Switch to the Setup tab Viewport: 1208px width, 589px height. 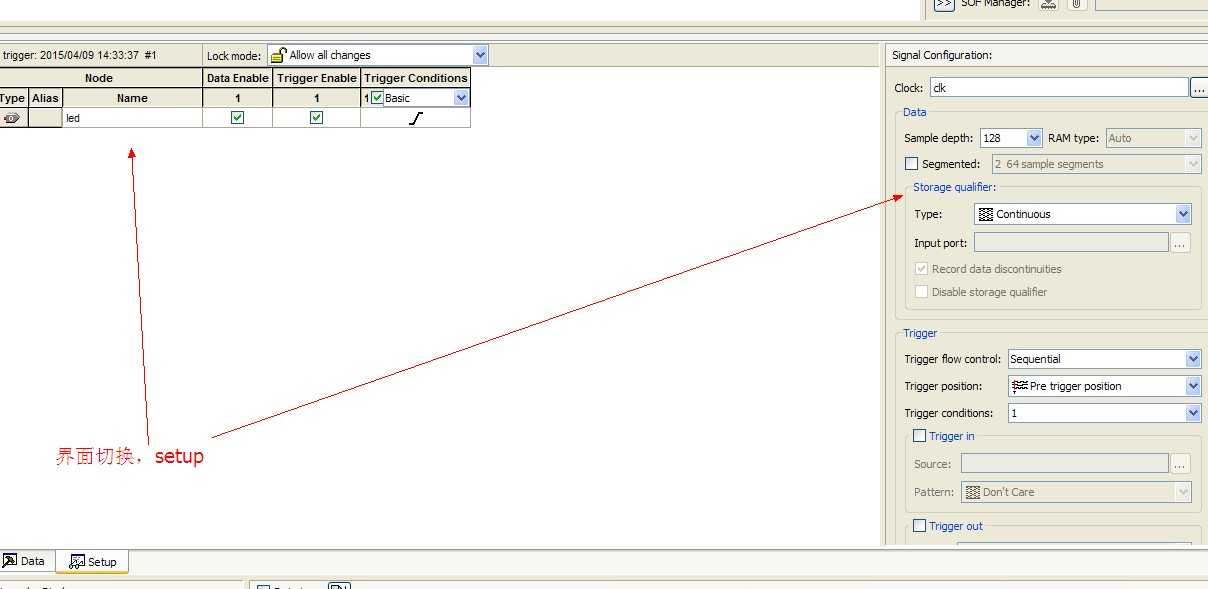(x=93, y=562)
